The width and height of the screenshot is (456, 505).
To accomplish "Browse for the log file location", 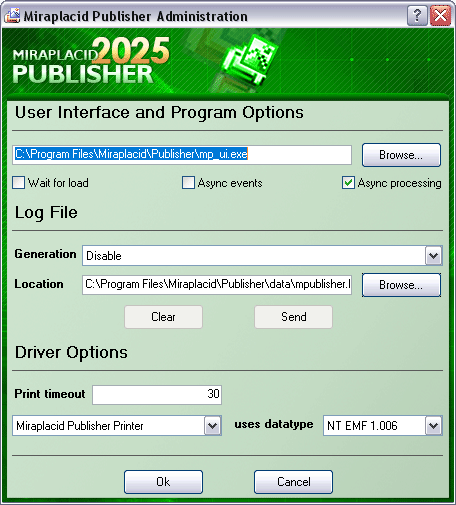I will [x=401, y=285].
